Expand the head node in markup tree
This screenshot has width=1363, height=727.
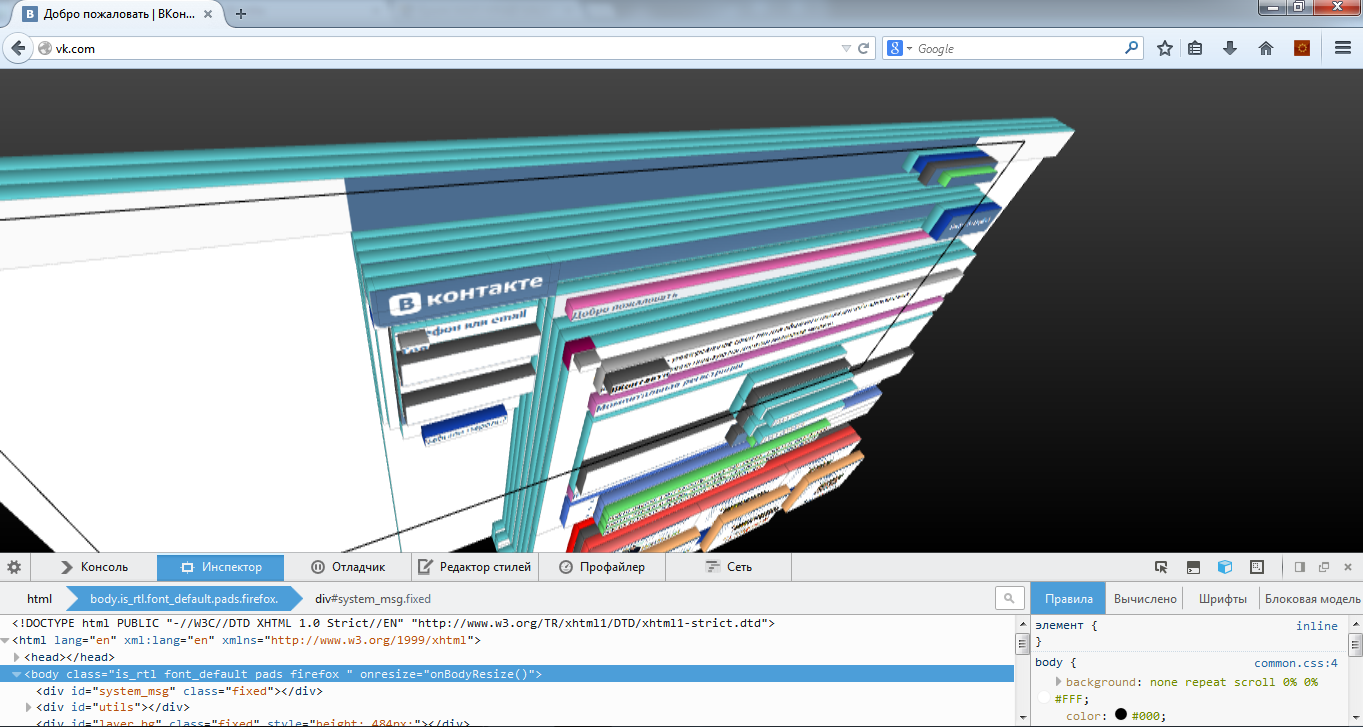pos(17,657)
